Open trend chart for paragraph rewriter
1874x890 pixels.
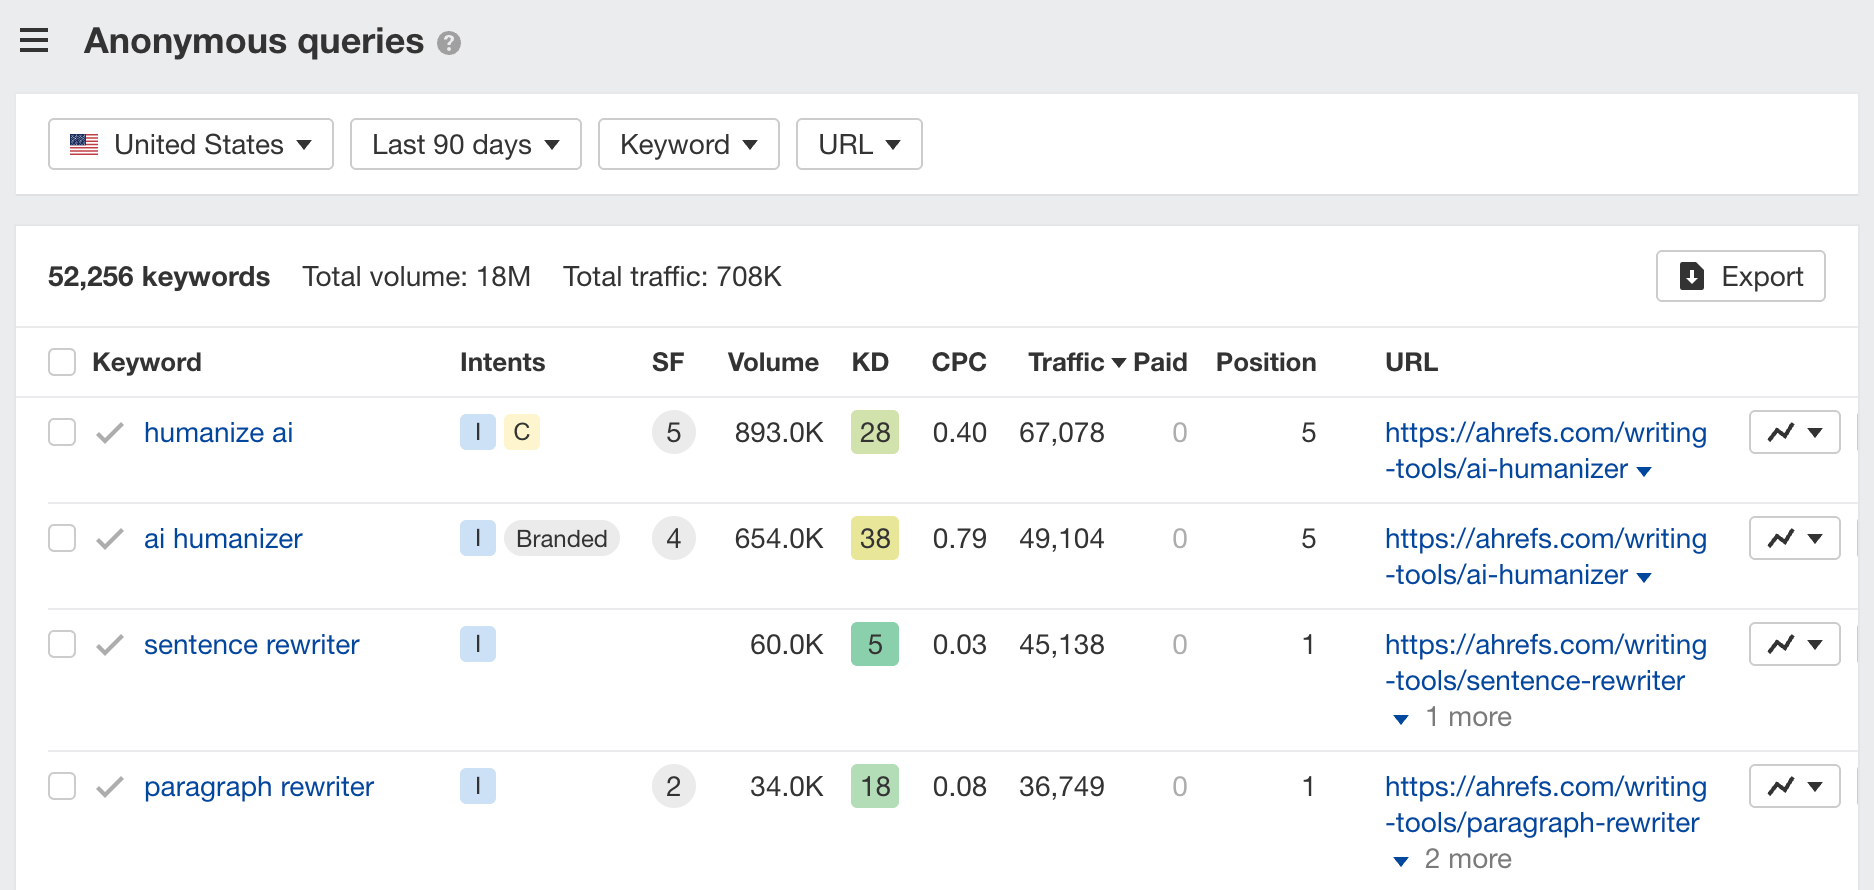(1794, 787)
